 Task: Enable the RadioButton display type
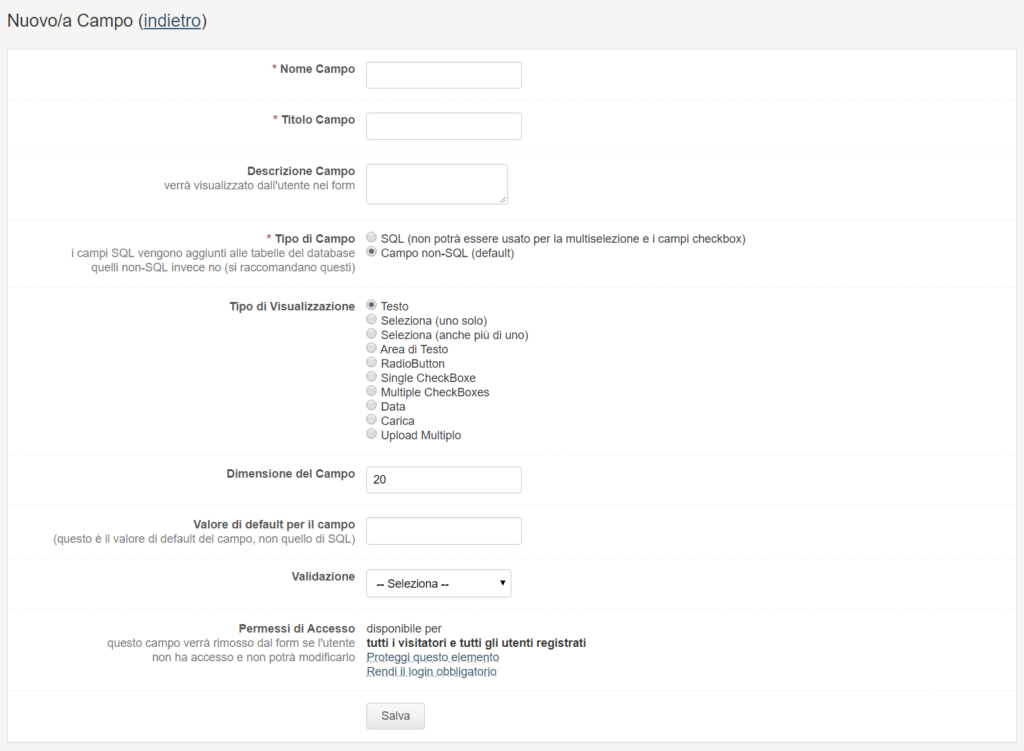(x=372, y=363)
